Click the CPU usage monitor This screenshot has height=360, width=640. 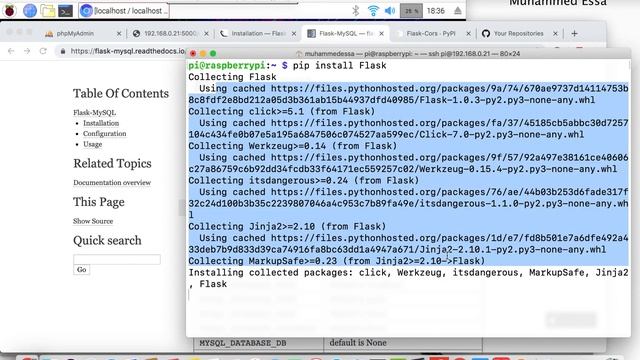point(411,11)
